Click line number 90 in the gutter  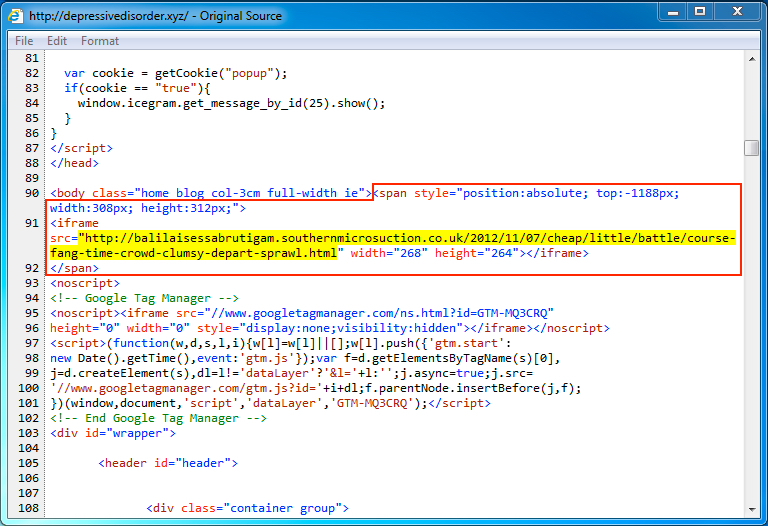click(x=32, y=193)
